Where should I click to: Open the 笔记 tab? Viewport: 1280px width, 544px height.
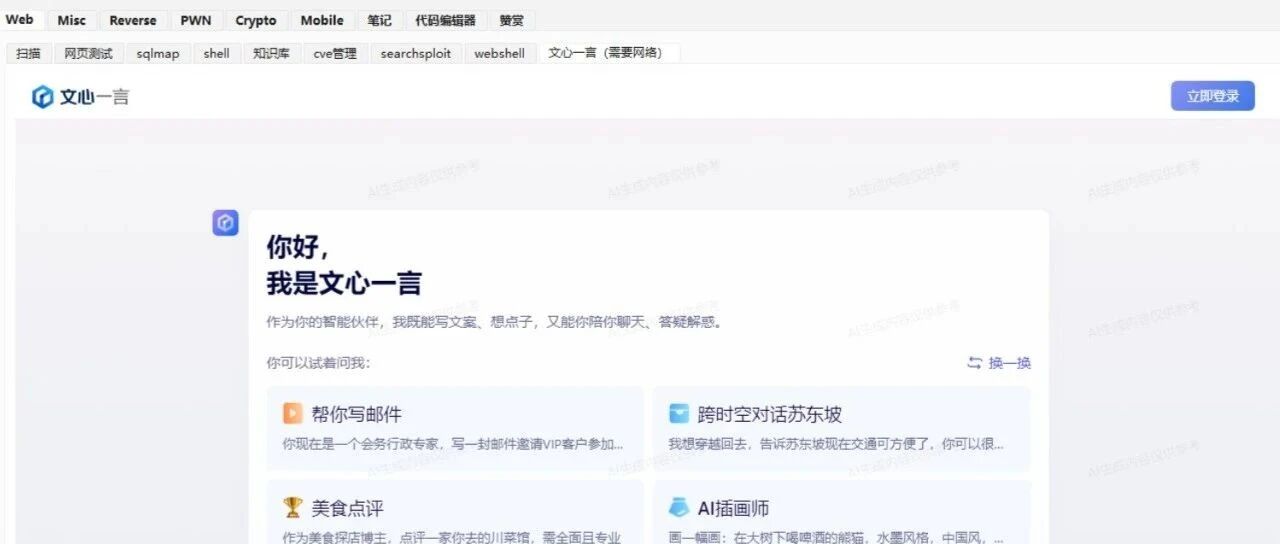tap(380, 20)
